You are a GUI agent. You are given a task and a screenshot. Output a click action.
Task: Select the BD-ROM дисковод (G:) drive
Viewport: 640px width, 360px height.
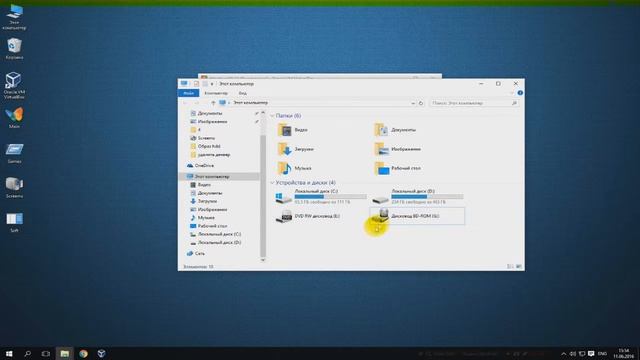click(x=417, y=216)
